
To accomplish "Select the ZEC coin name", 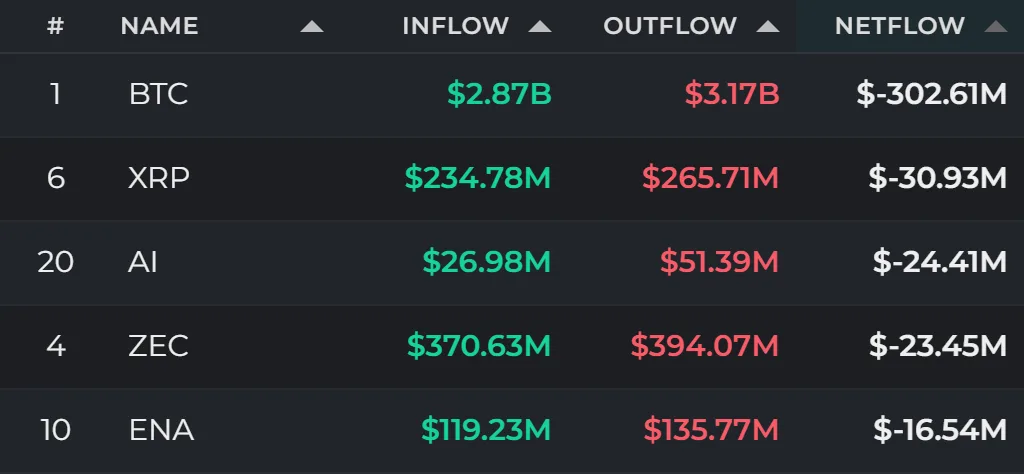I will point(159,345).
